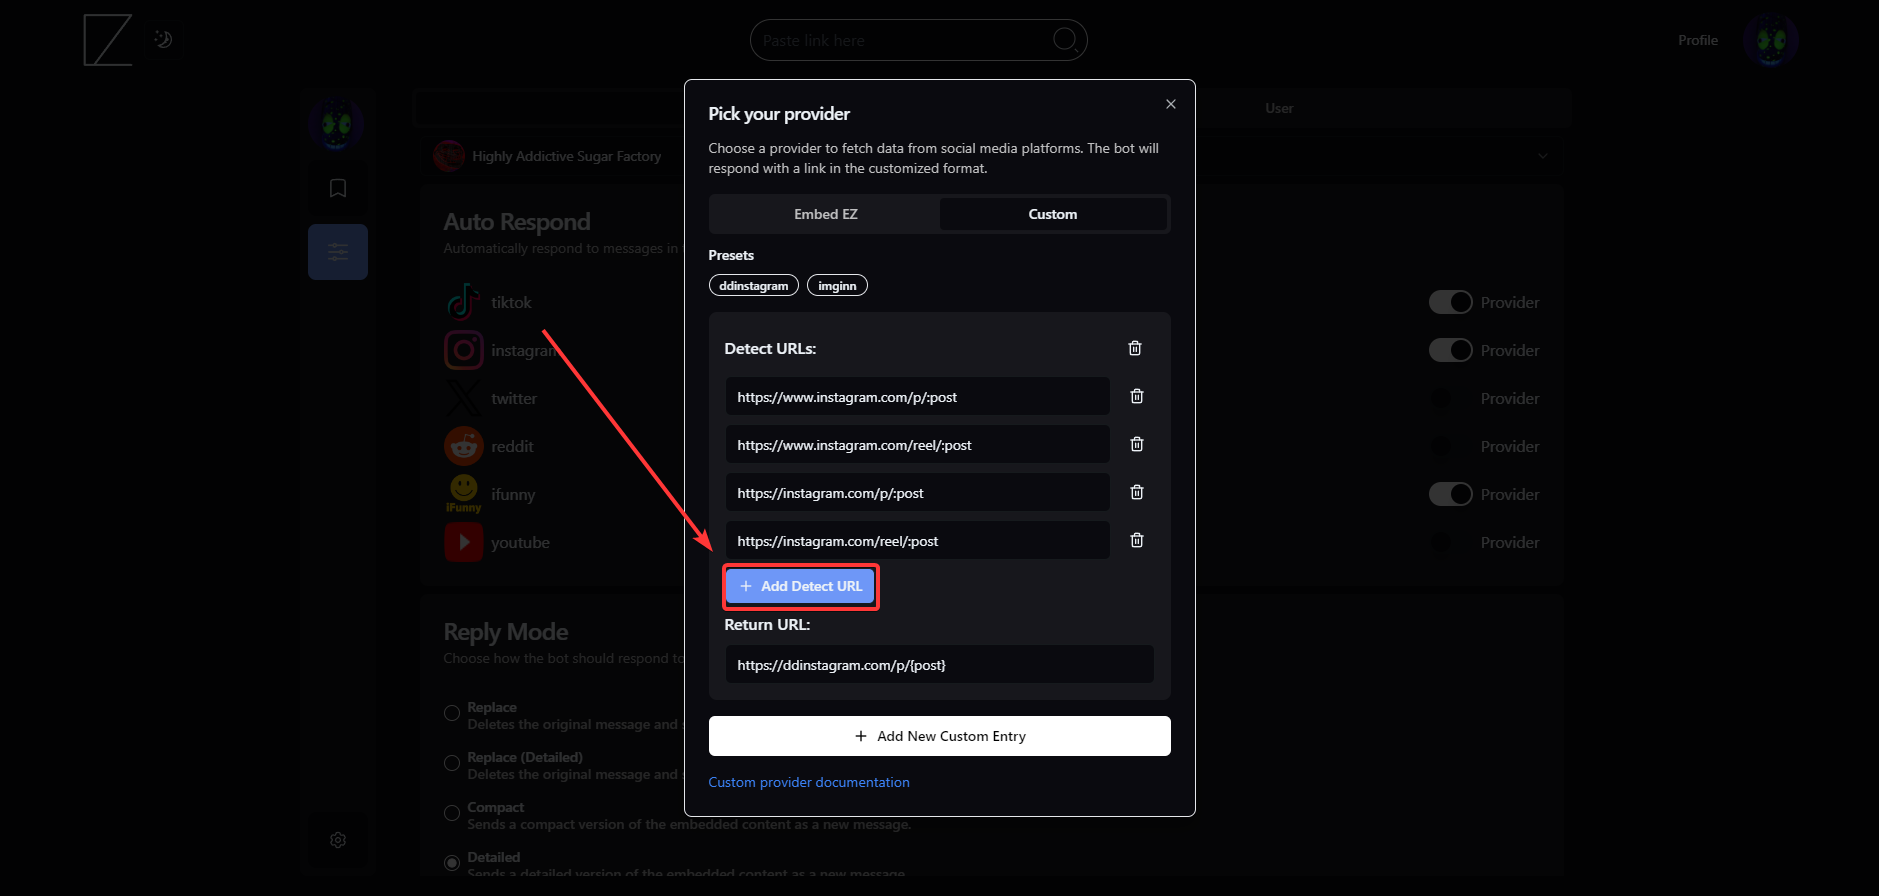Viewport: 1879px width, 896px height.
Task: Select the Replace reply mode
Action: pos(452,713)
